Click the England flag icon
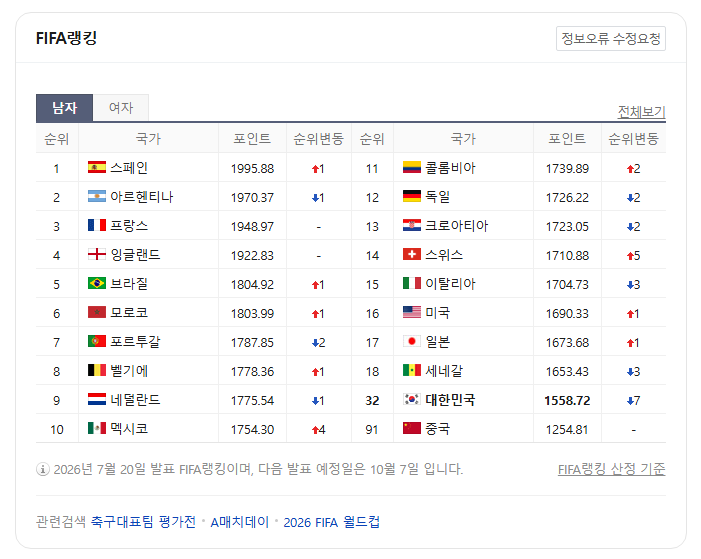This screenshot has width=701, height=559. pos(97,254)
